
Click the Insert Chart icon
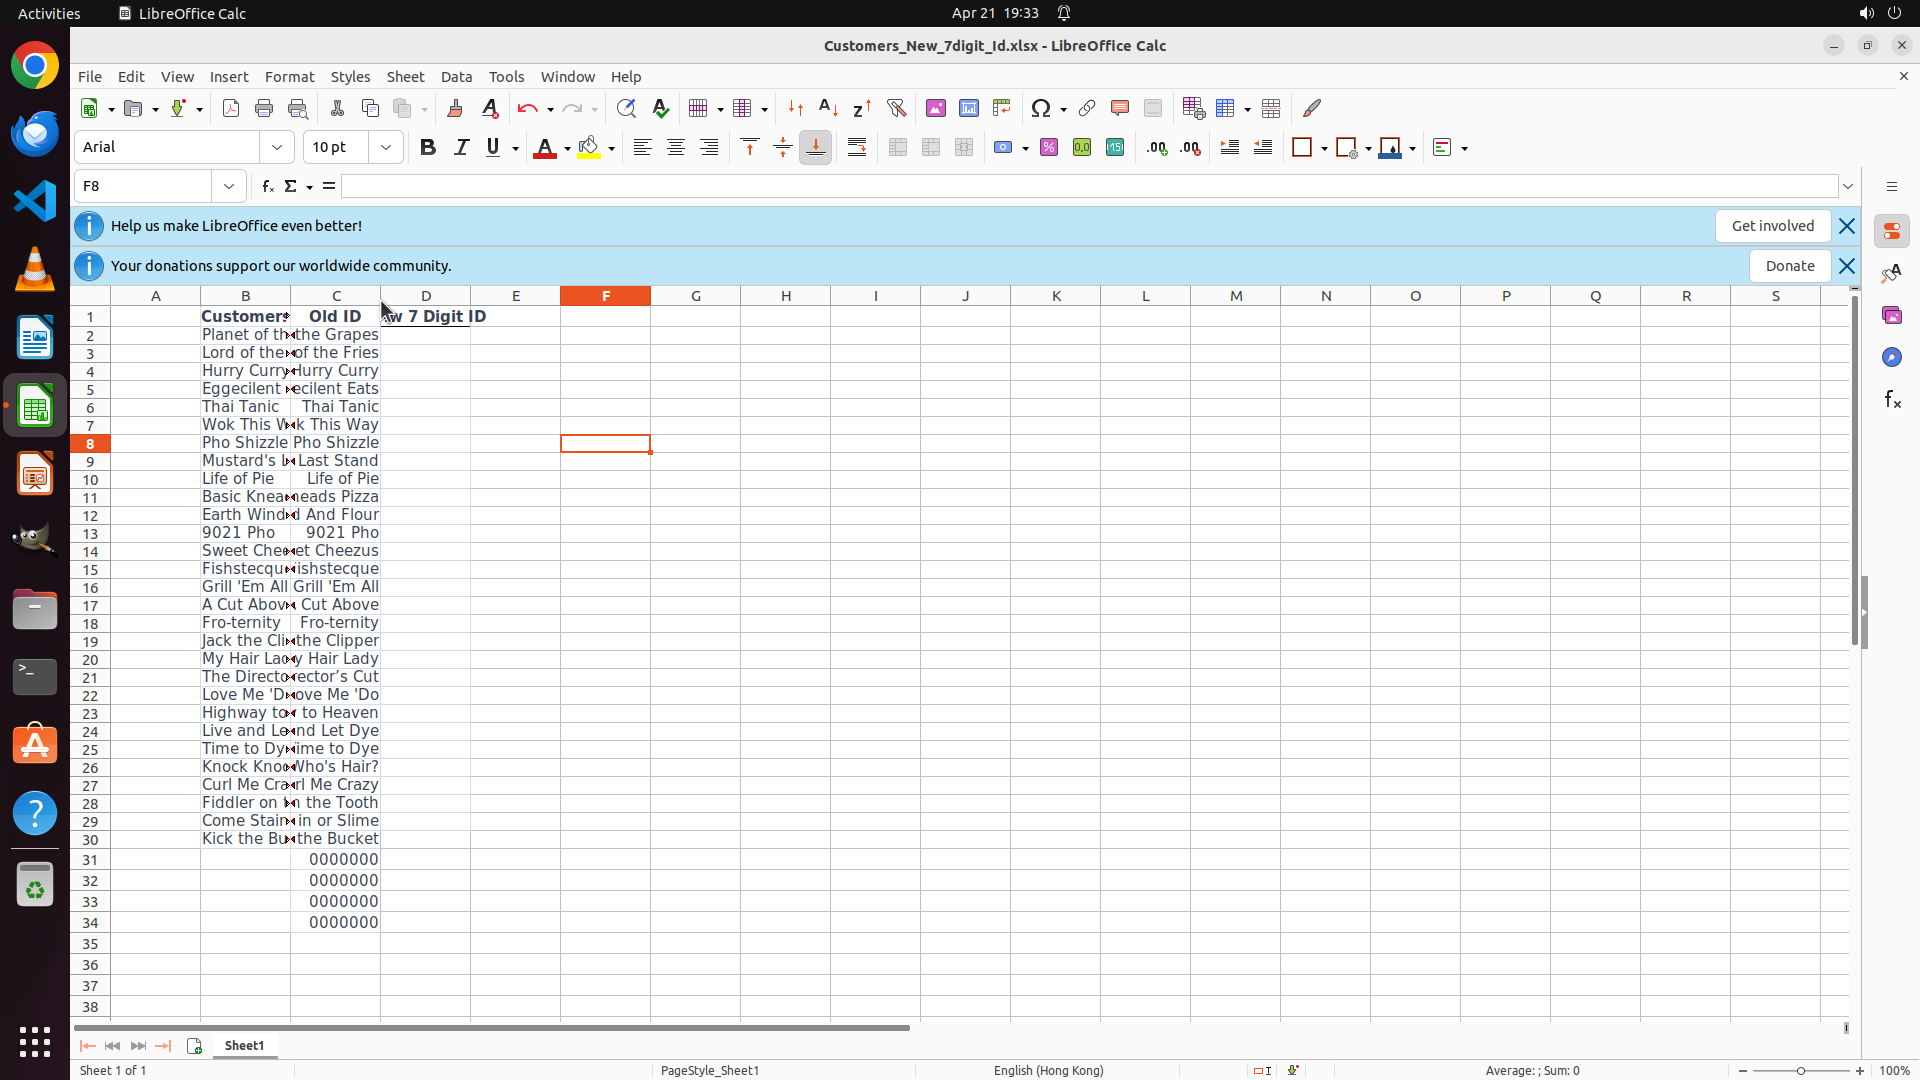click(x=969, y=109)
